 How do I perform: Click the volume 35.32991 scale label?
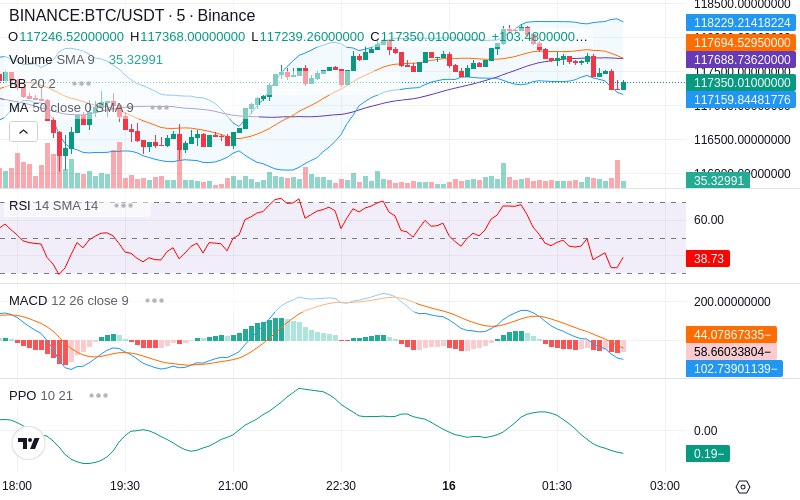coord(718,180)
